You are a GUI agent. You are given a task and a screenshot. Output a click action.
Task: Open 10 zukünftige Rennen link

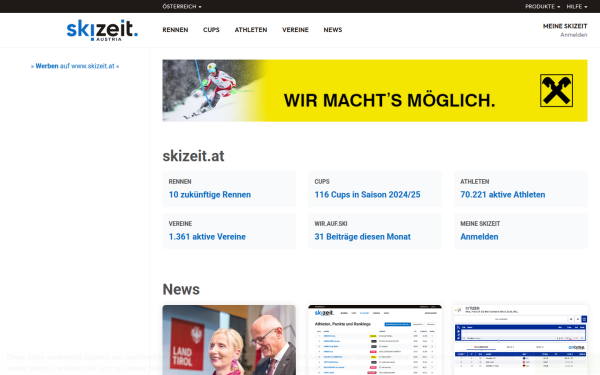(210, 194)
